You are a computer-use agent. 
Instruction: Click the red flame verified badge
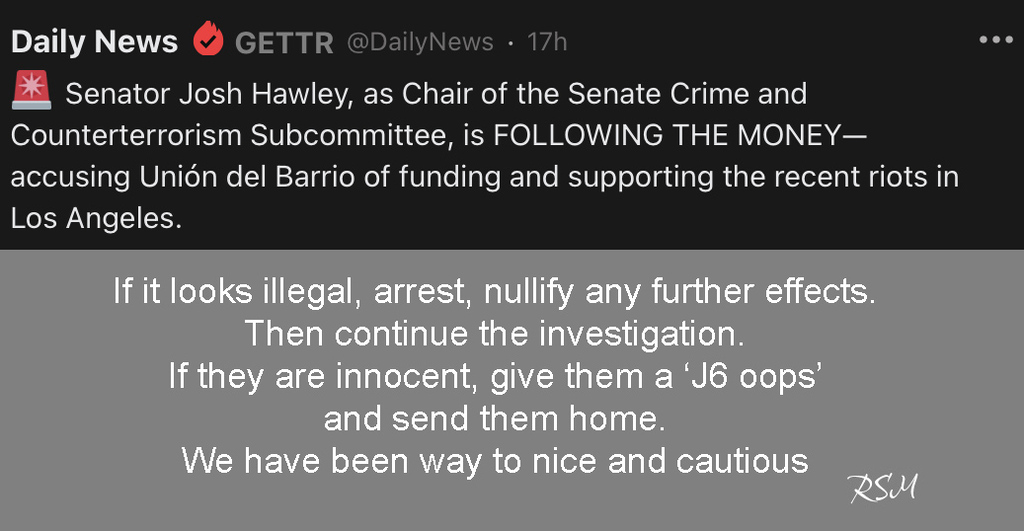point(208,39)
